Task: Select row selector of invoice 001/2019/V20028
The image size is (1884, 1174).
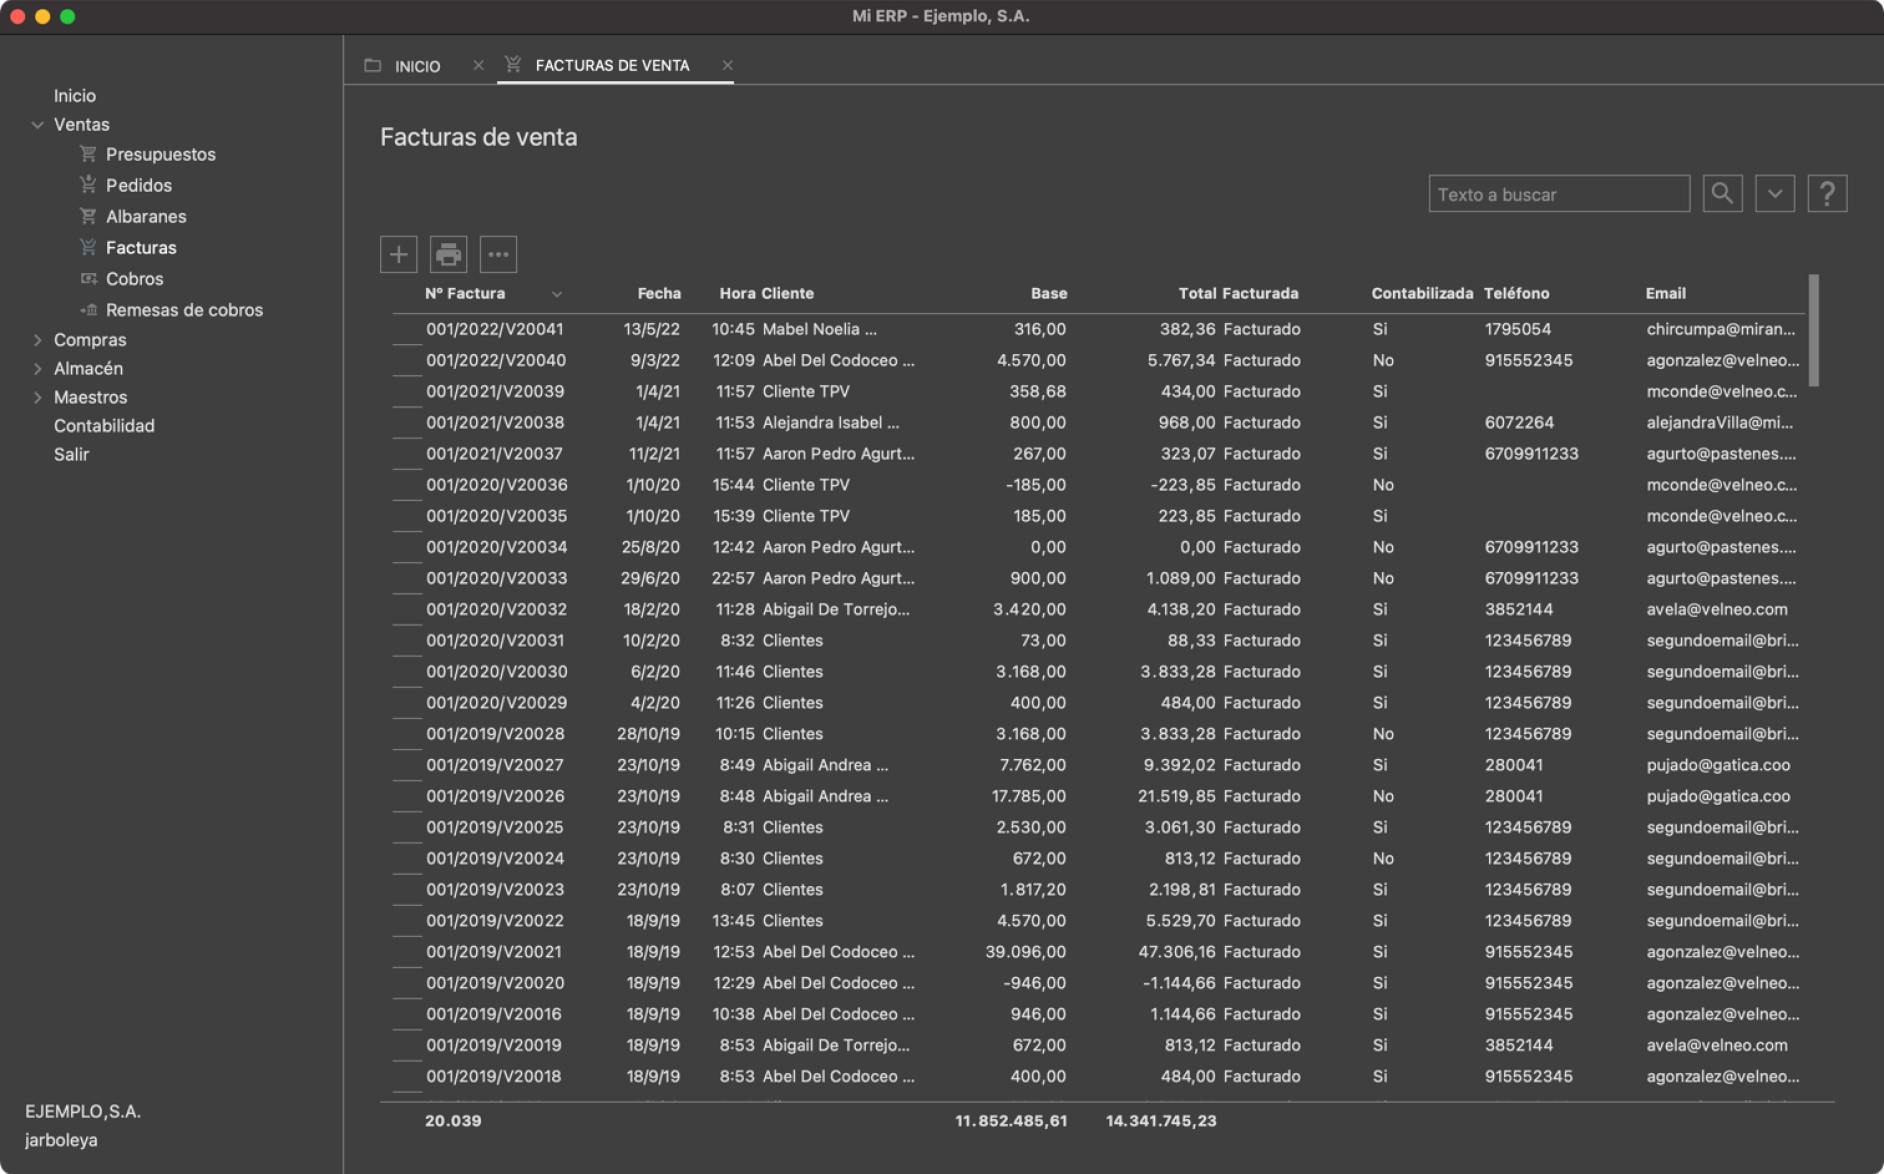Action: click(x=406, y=734)
